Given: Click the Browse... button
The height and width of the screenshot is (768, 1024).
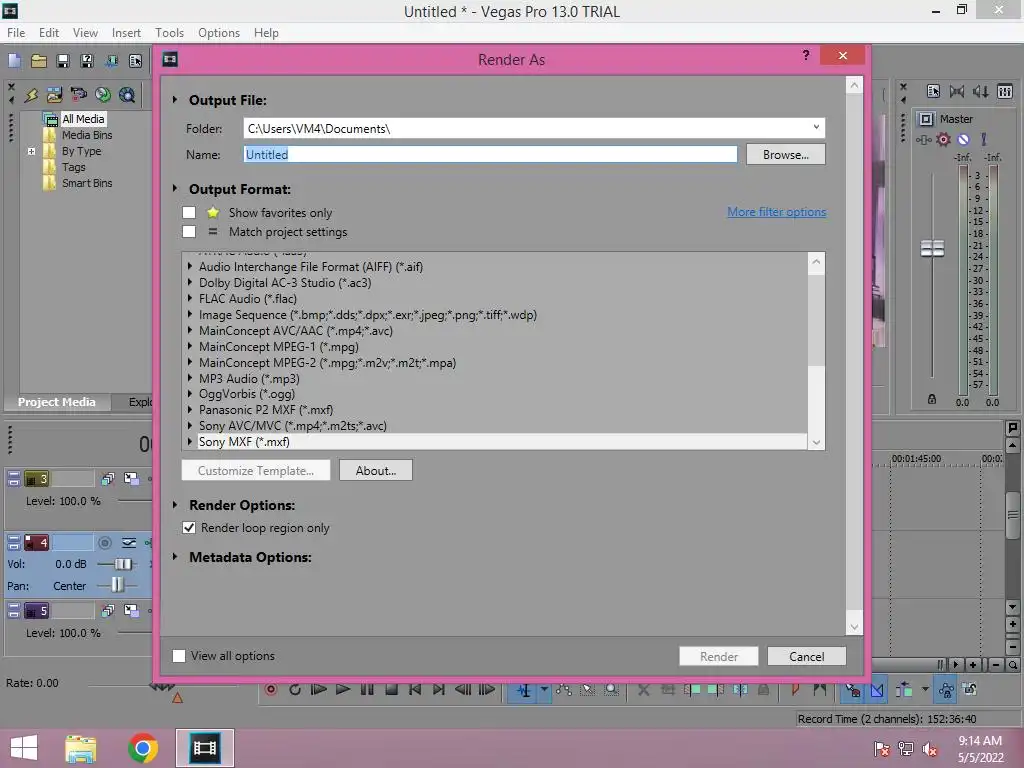Looking at the screenshot, I should 786,155.
